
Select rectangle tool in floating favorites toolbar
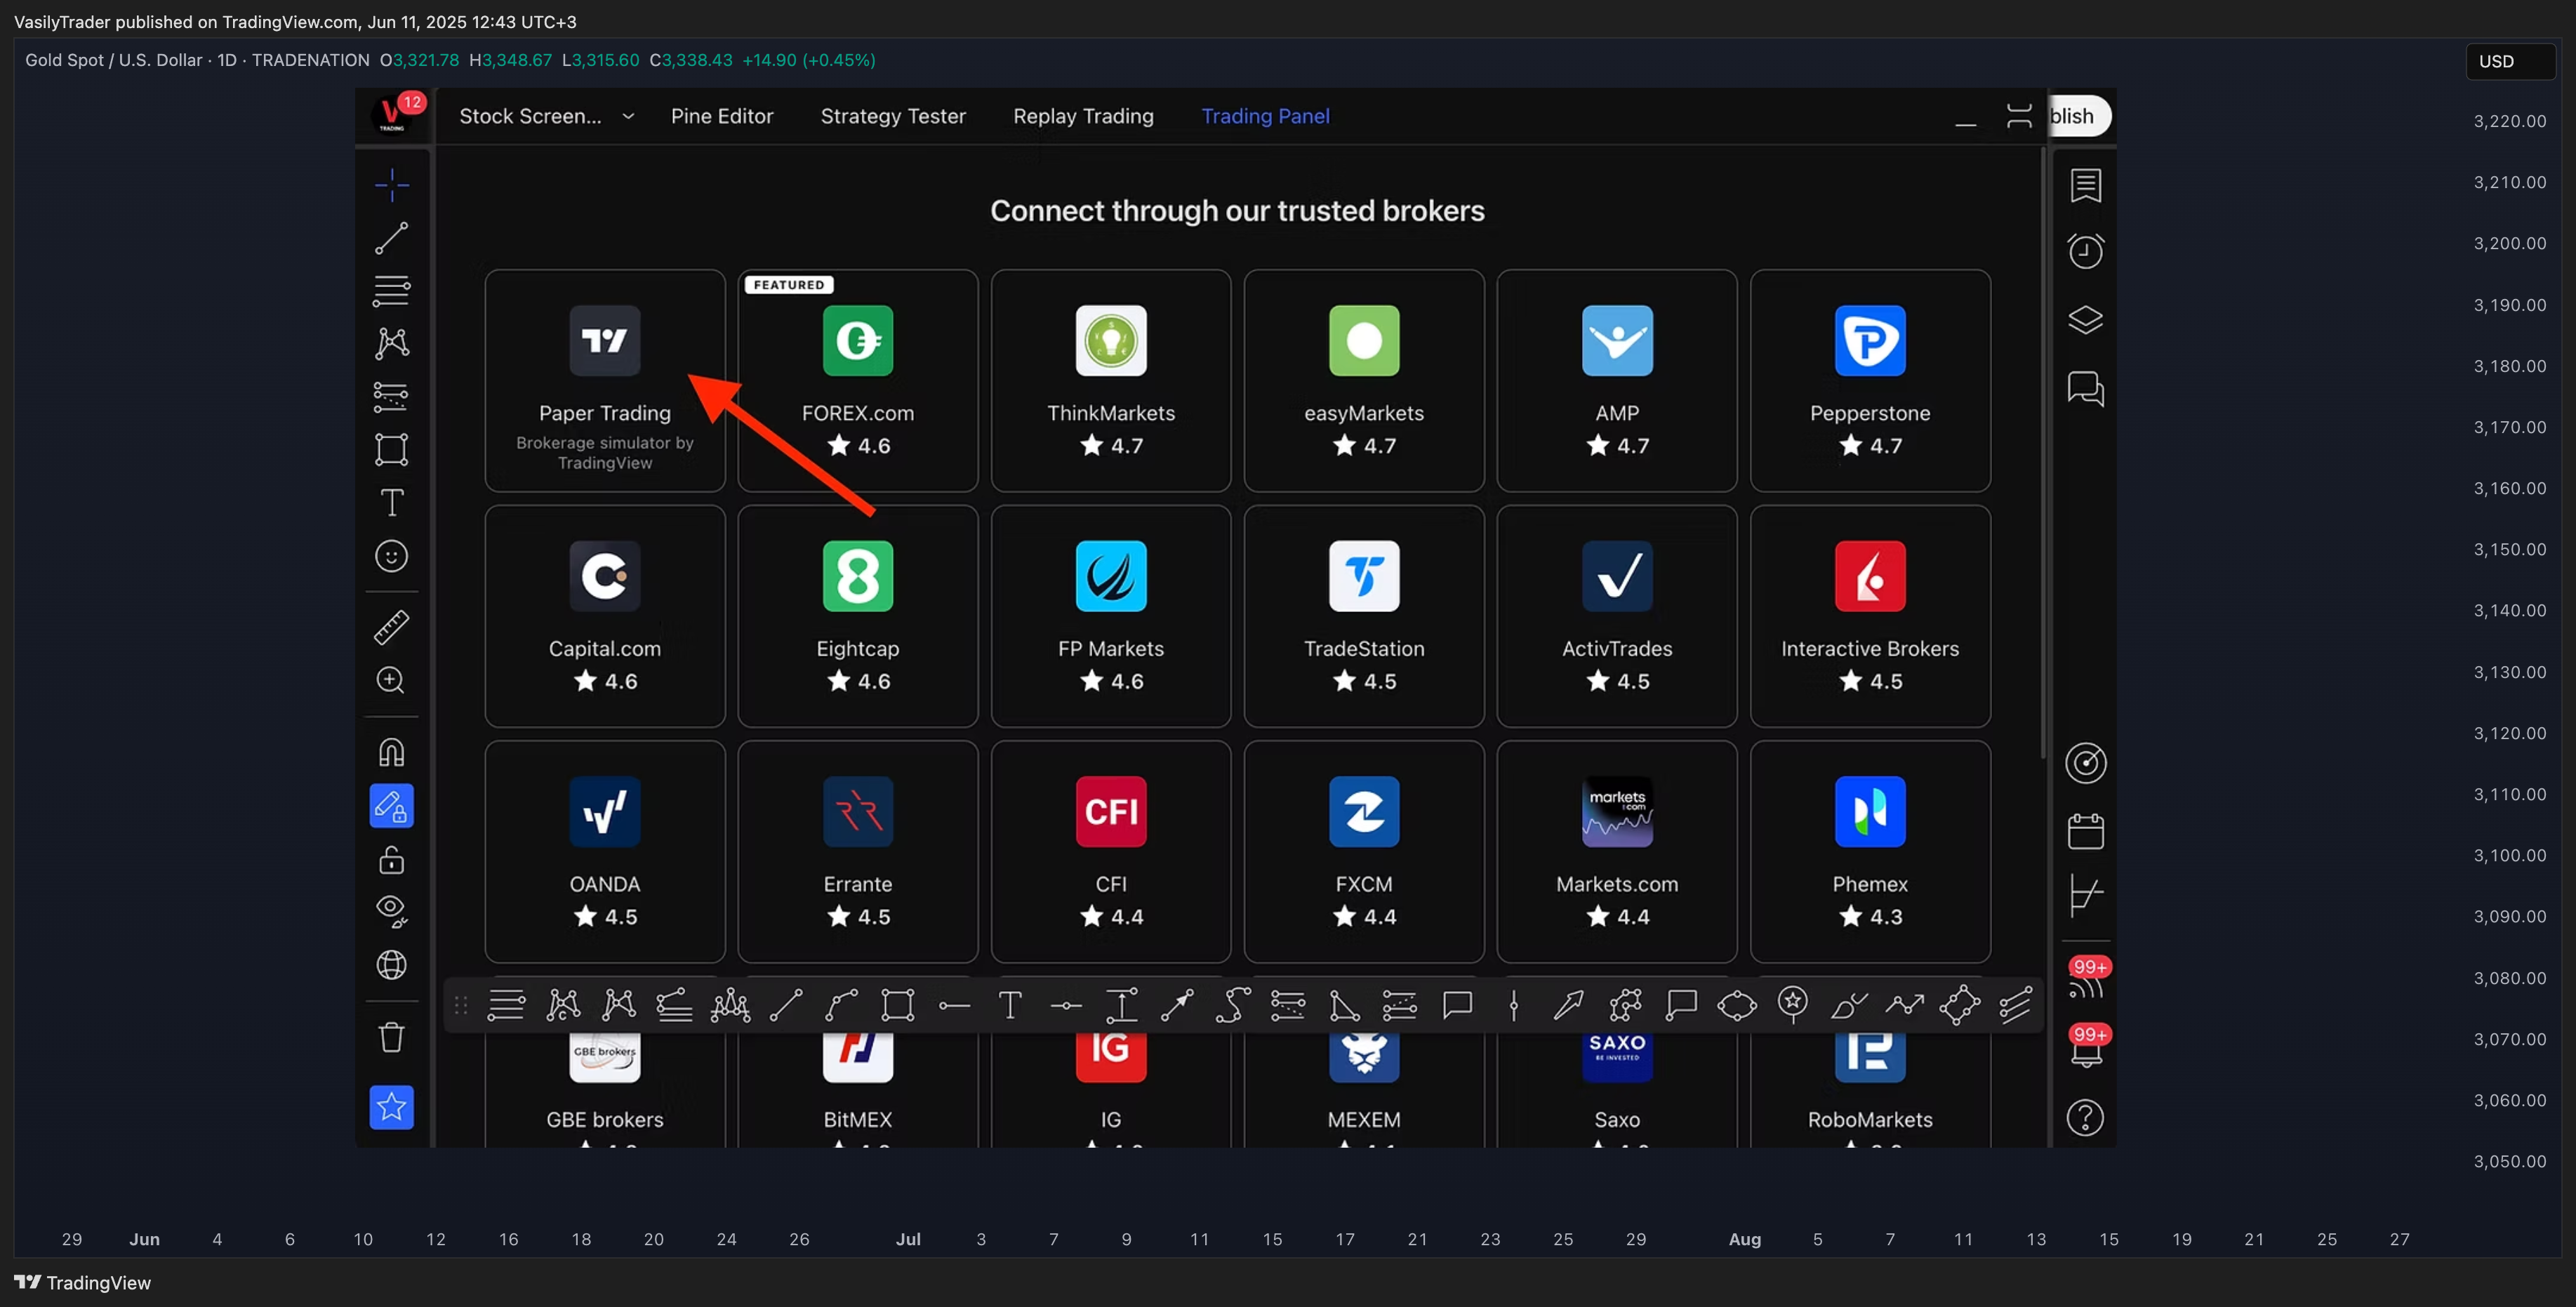click(897, 1005)
